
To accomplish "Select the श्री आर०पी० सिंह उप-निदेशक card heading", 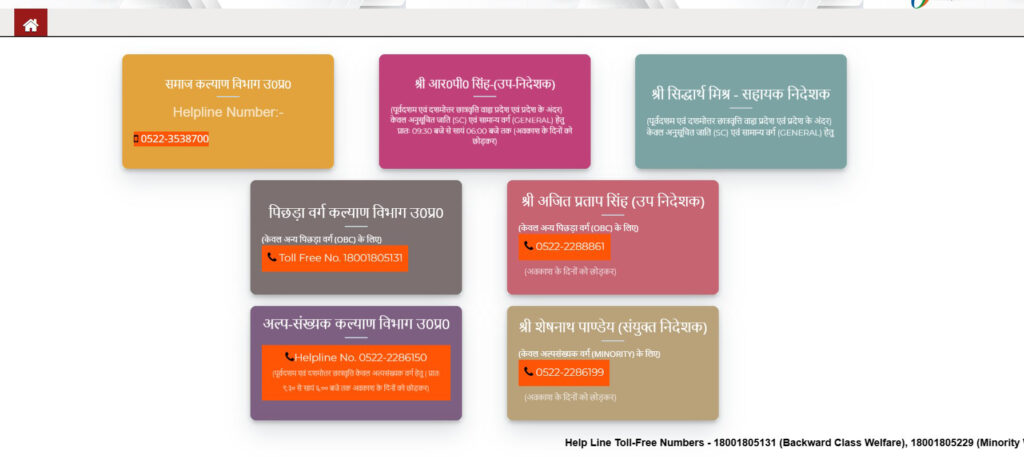I will tap(484, 83).
